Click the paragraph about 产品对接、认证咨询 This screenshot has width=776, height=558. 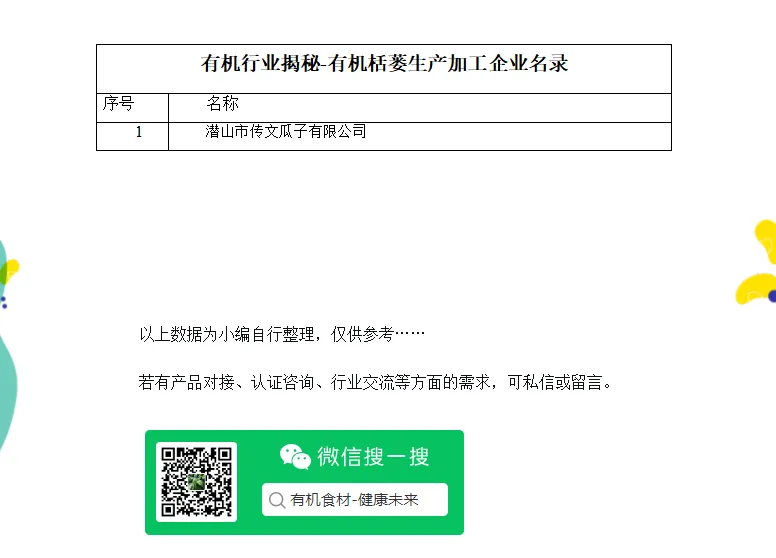pos(375,382)
